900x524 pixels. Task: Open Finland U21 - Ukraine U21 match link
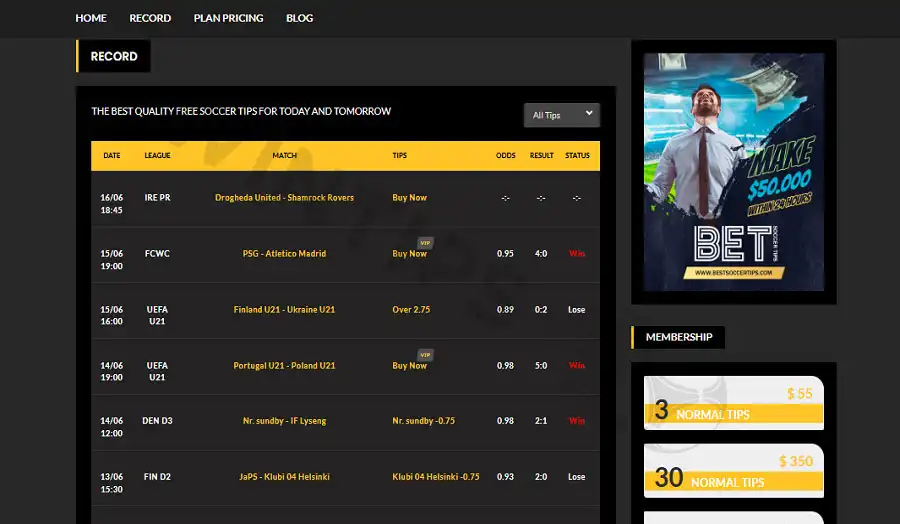point(284,309)
